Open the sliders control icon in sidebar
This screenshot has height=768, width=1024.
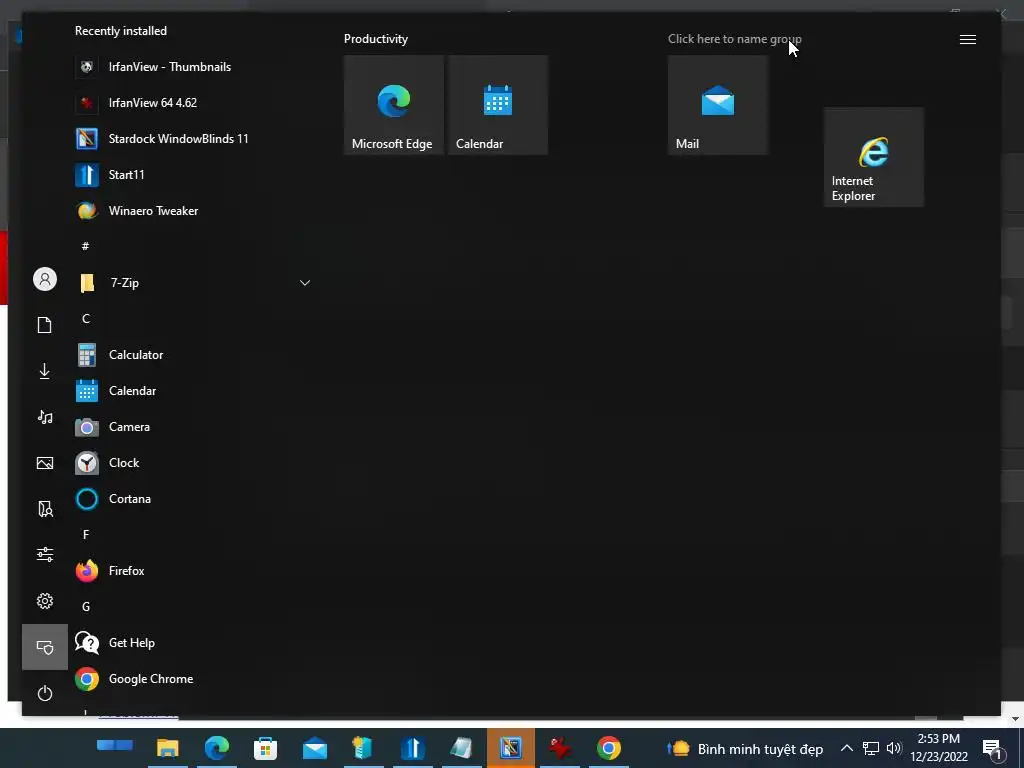coord(44,555)
